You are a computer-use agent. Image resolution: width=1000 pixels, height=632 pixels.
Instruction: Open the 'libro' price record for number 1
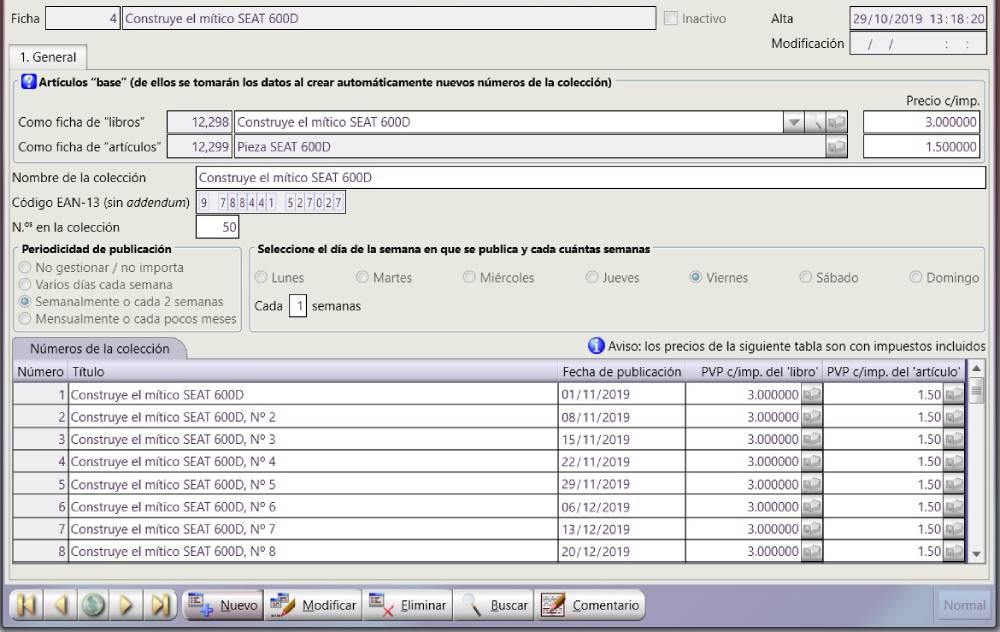point(812,395)
